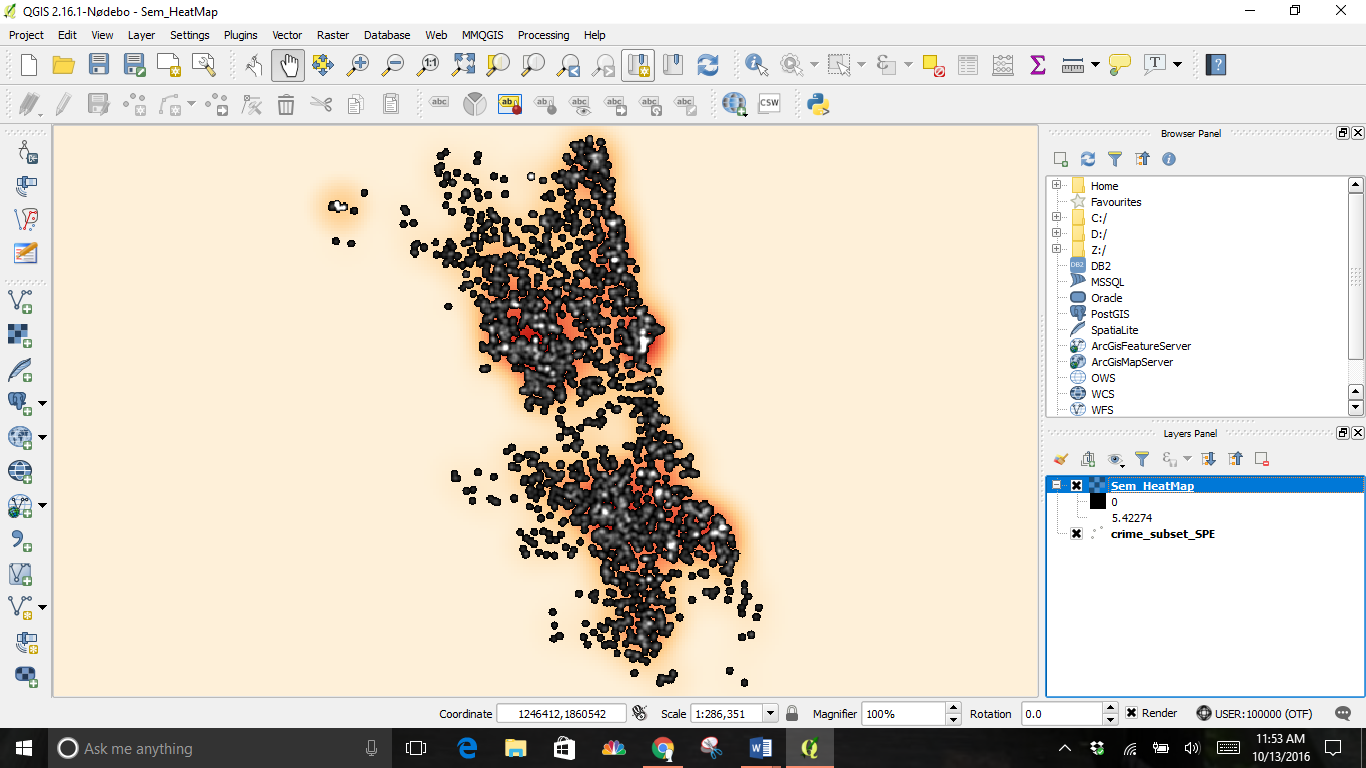Click the USER:100000 (OTF) CRS button
Image resolution: width=1366 pixels, height=768 pixels.
coord(1254,714)
